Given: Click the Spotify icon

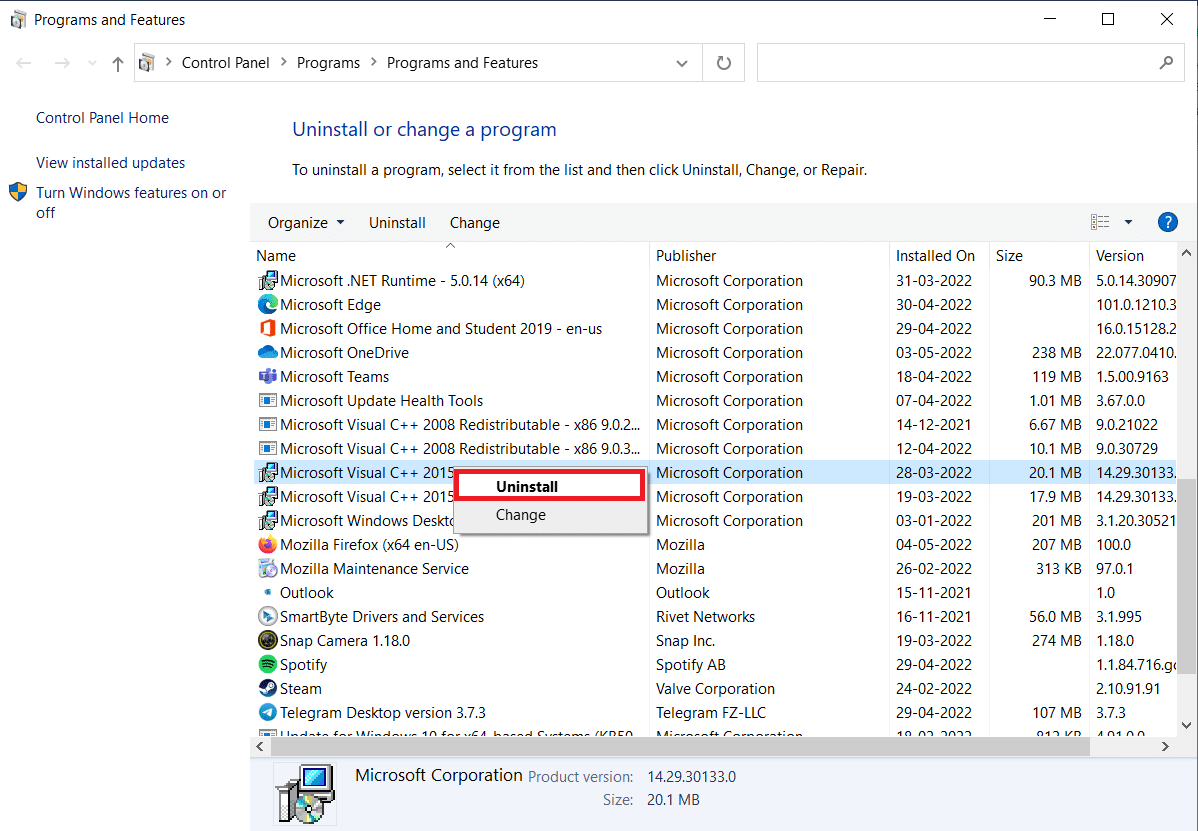Looking at the screenshot, I should coord(267,664).
